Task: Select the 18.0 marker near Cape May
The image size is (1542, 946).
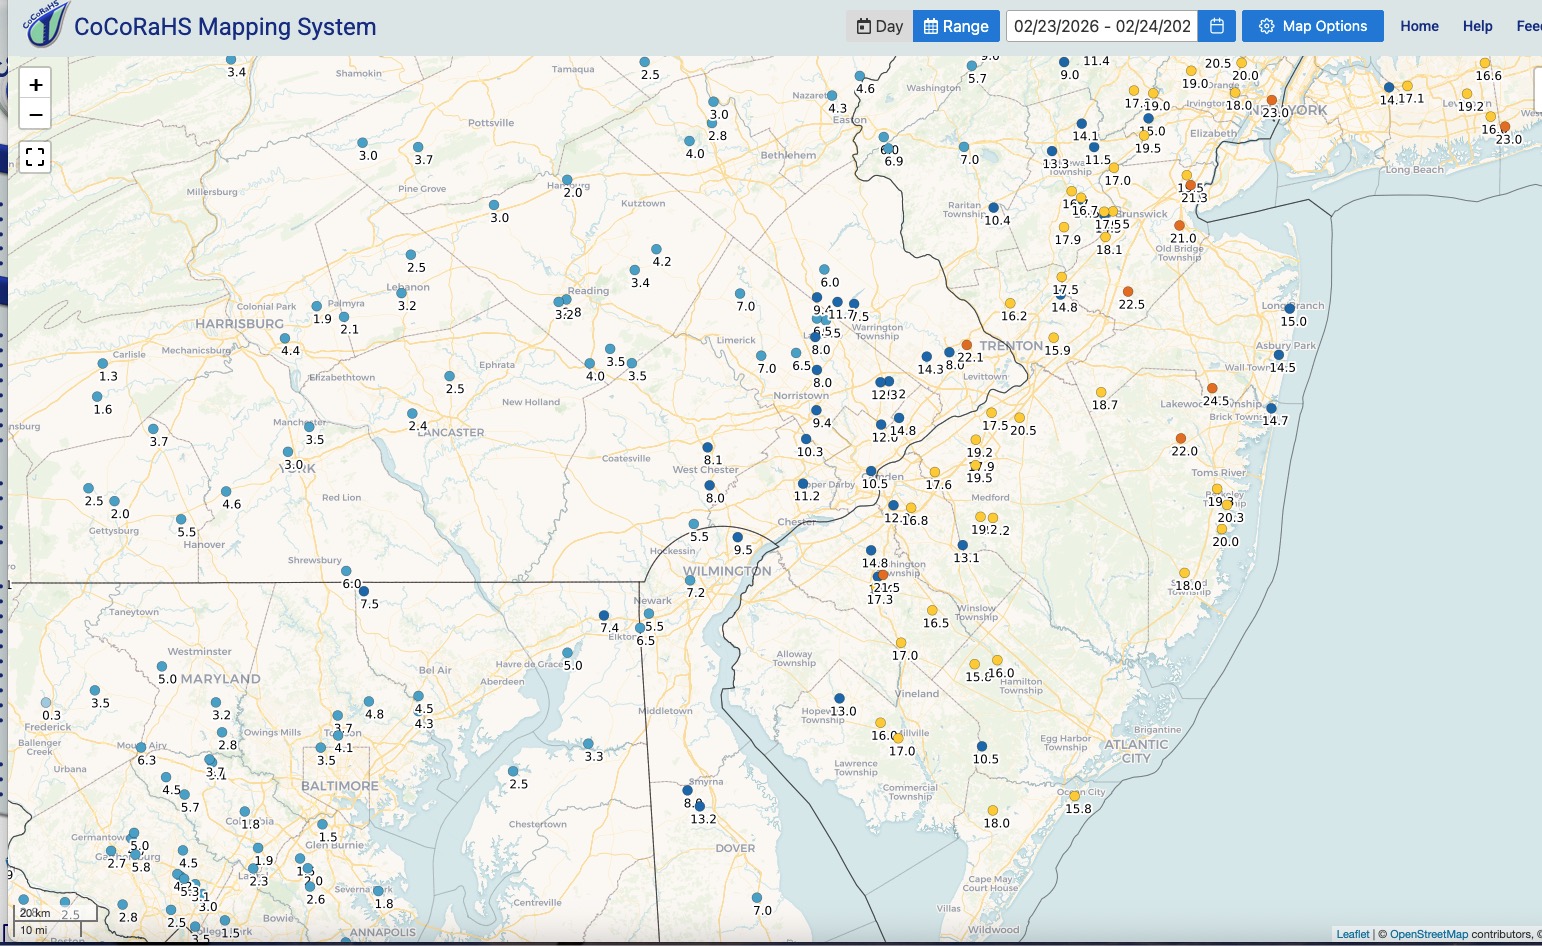Action: click(992, 810)
